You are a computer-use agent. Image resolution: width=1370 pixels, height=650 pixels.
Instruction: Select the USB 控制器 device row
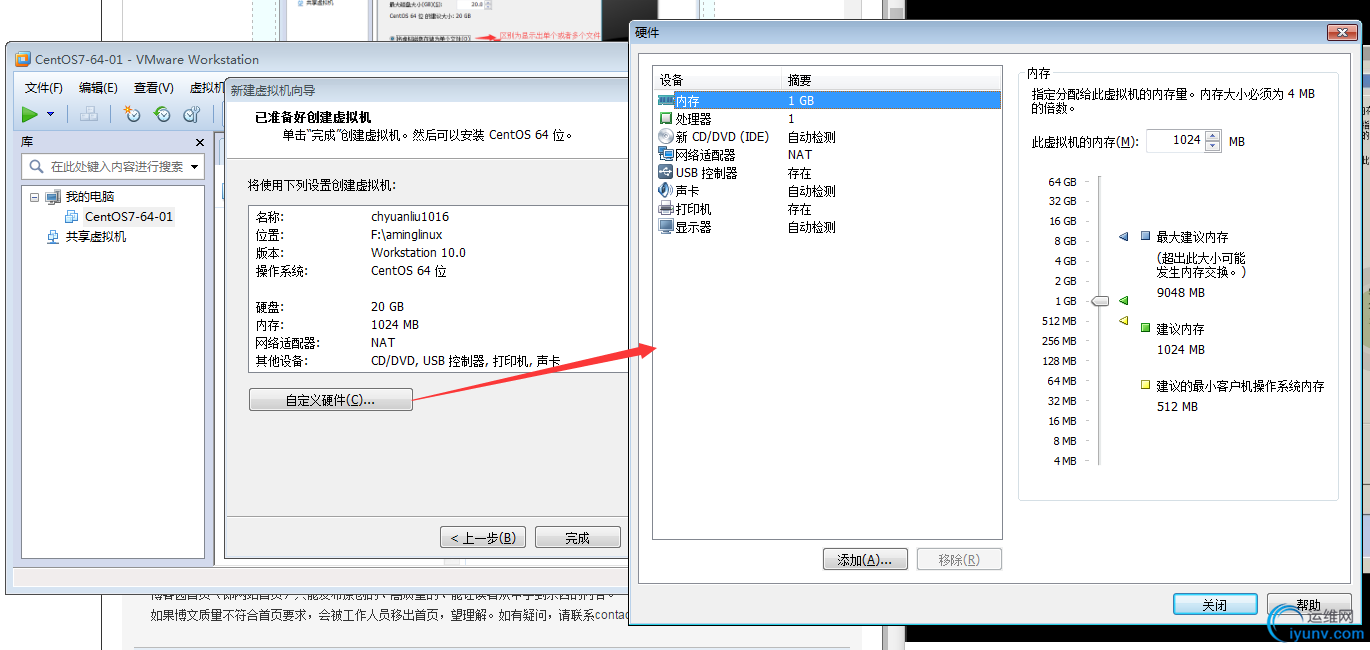[828, 173]
